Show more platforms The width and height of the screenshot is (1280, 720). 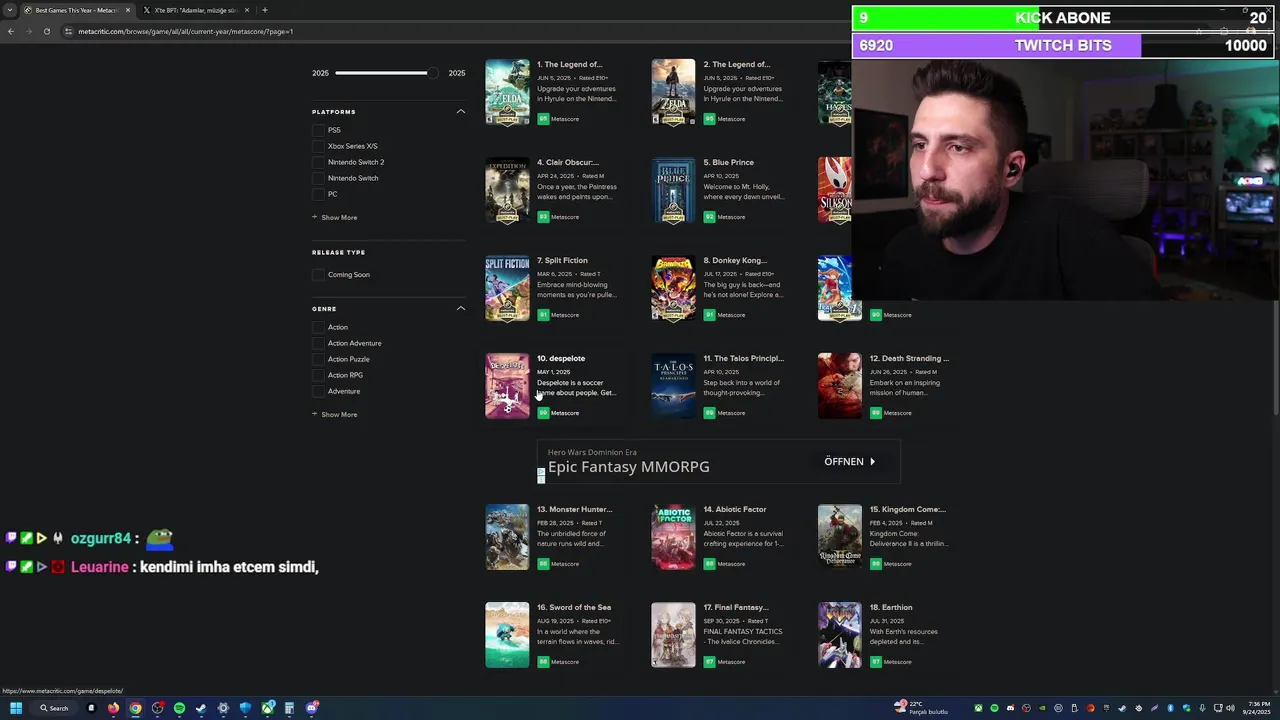pyautogui.click(x=334, y=217)
